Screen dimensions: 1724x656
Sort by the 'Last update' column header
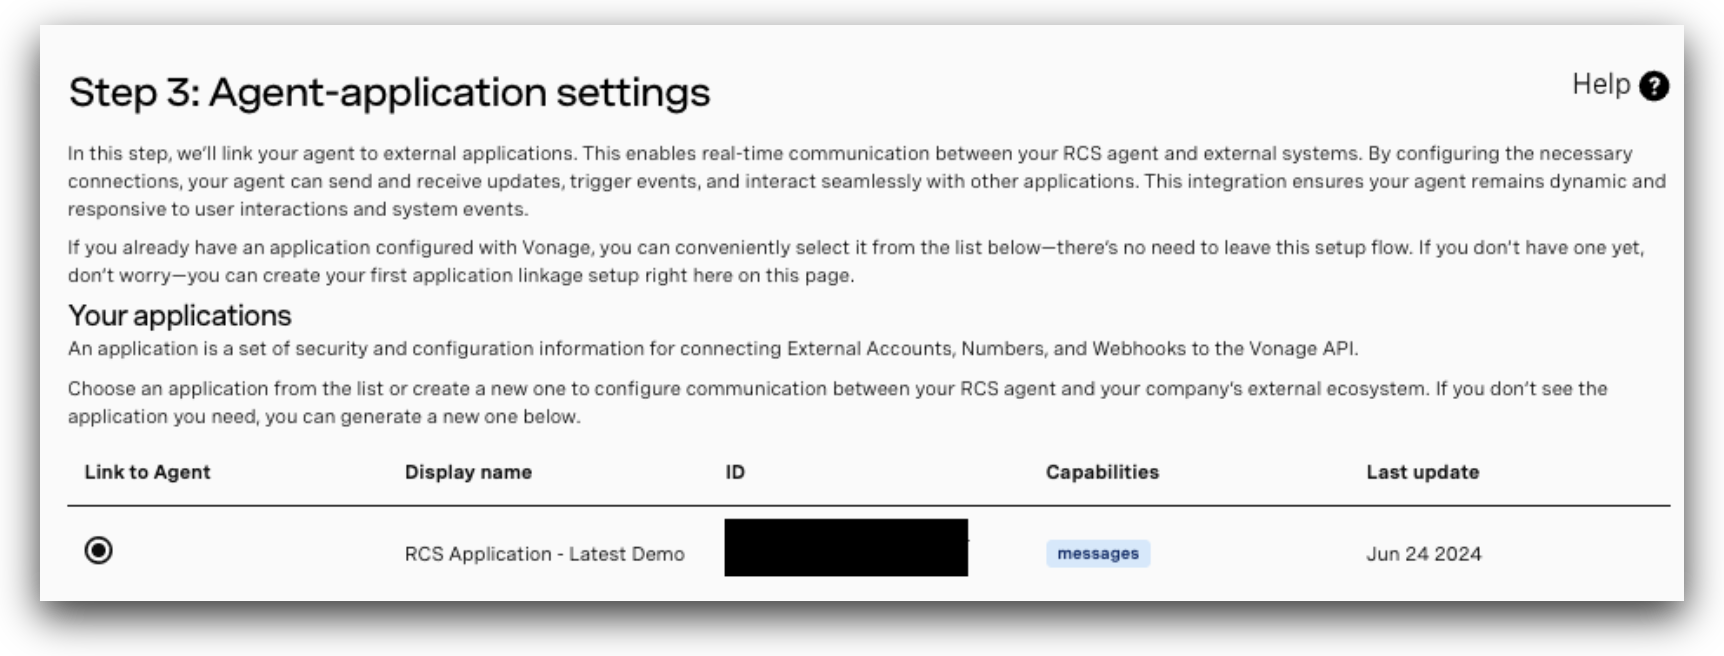[1422, 472]
